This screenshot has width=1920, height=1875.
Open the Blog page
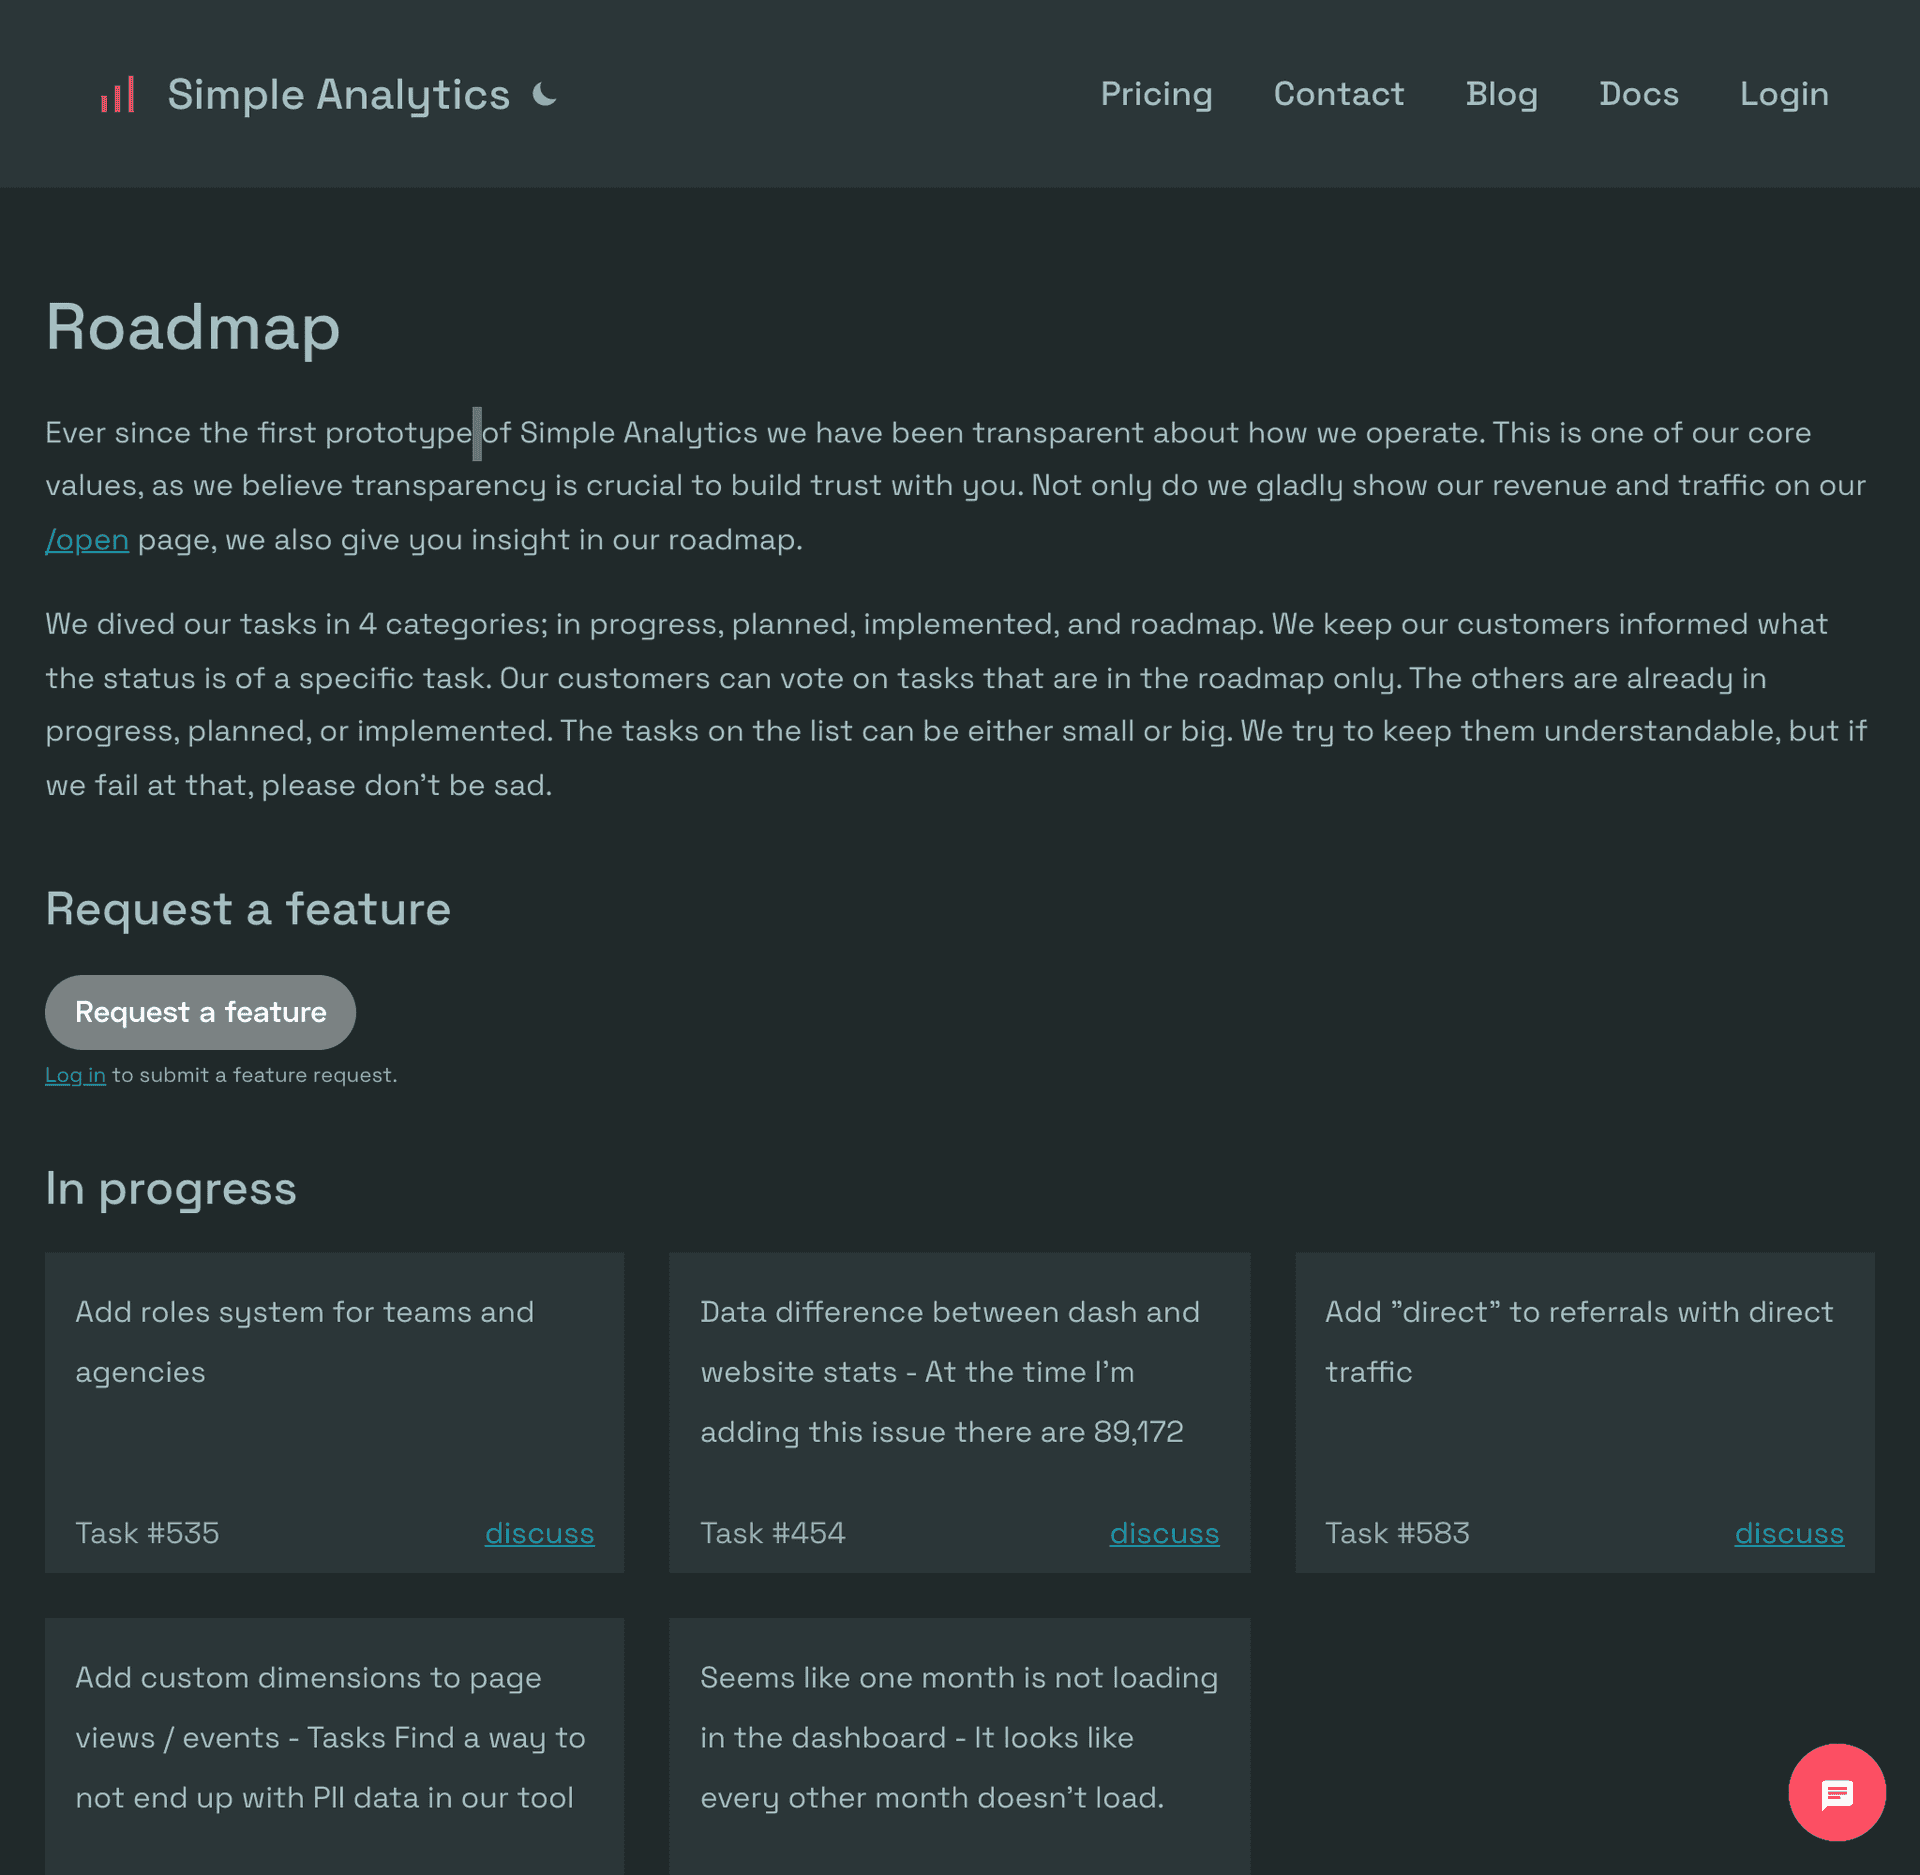[1501, 93]
